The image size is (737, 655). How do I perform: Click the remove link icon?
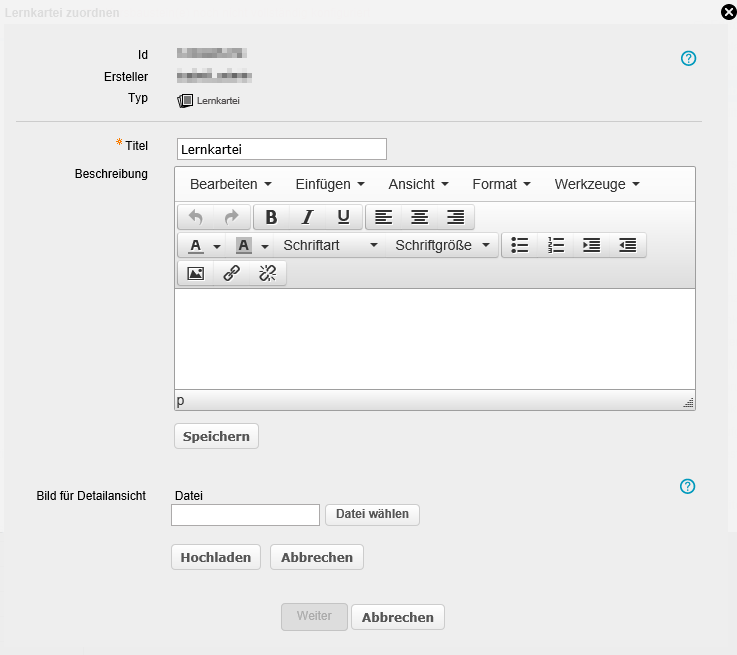[267, 273]
